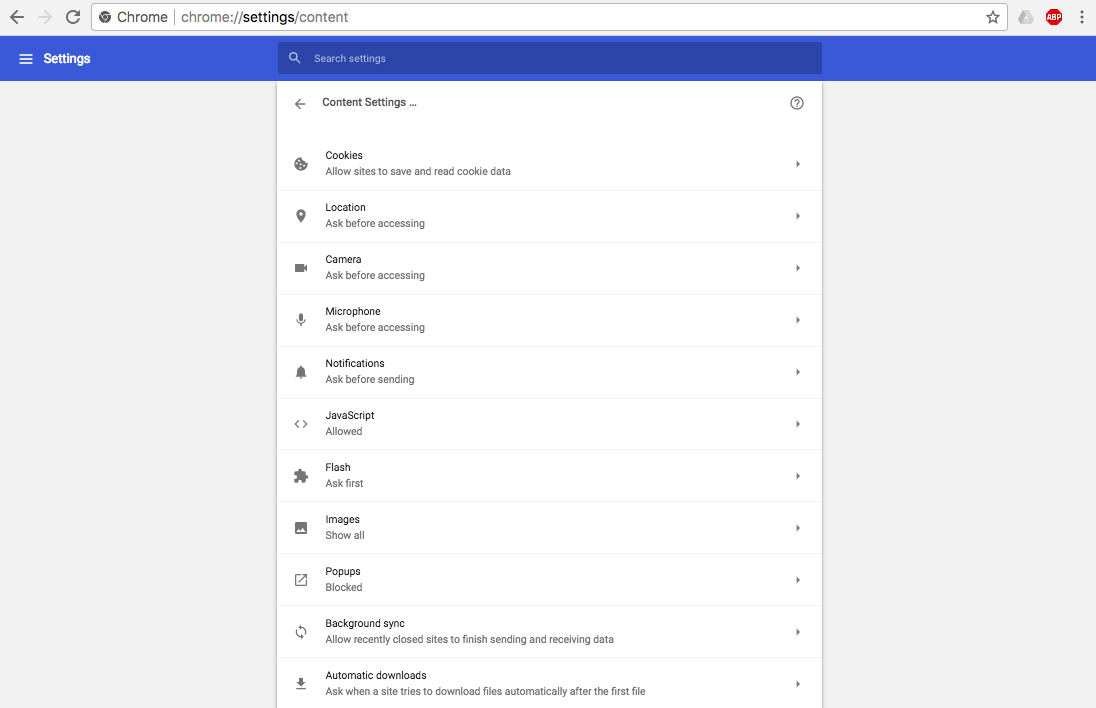Screen dimensions: 1096x708
Task: Open the Microphone settings entry
Action: (x=549, y=321)
